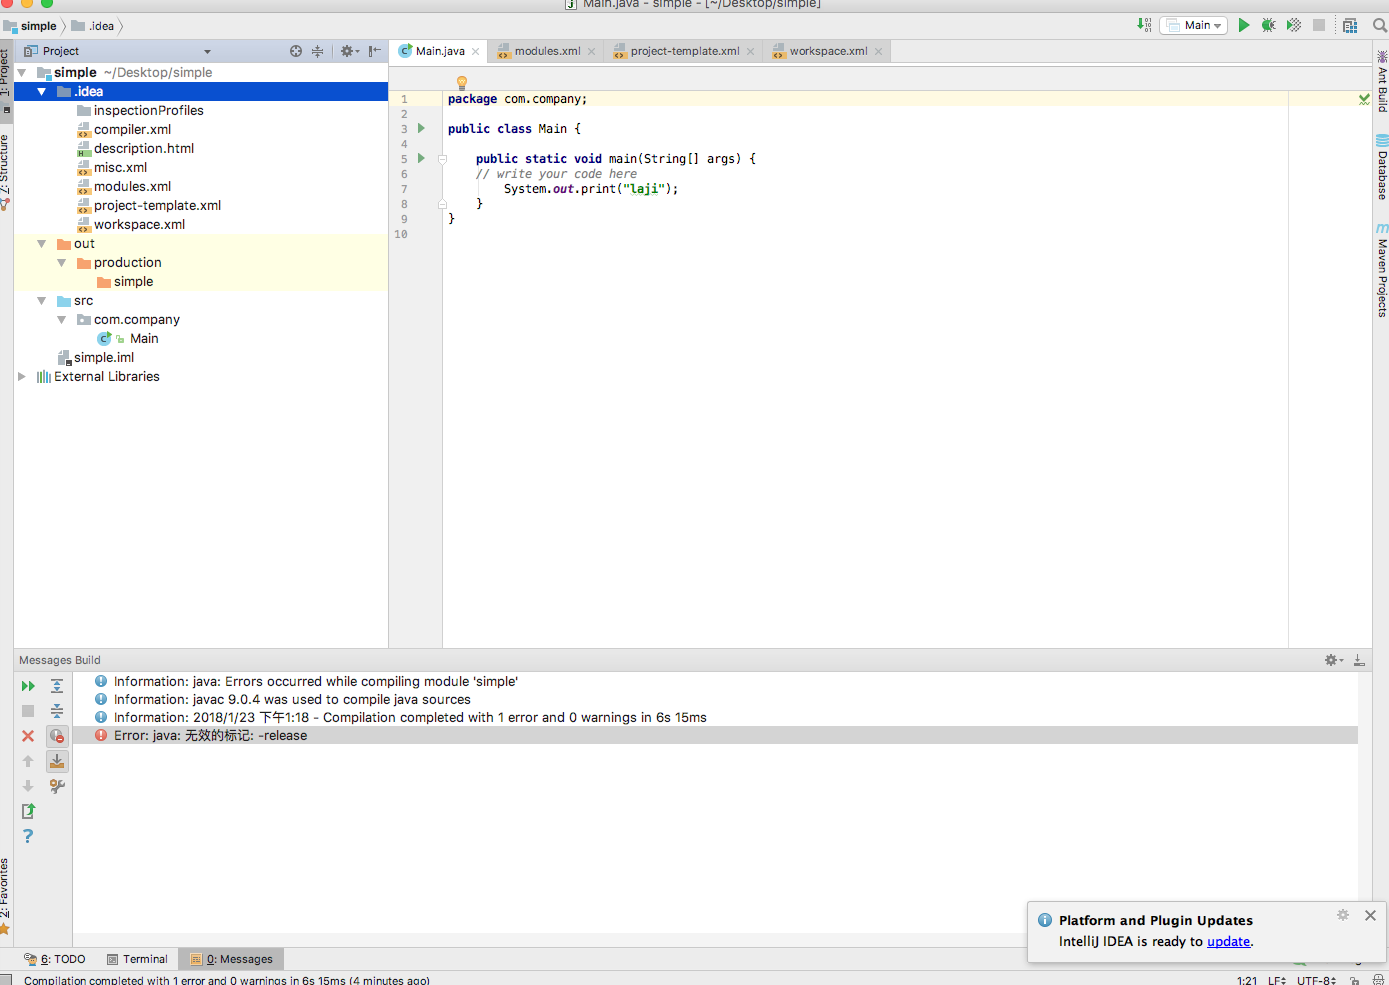
Task: Build the project from top toolbar
Action: [1144, 25]
